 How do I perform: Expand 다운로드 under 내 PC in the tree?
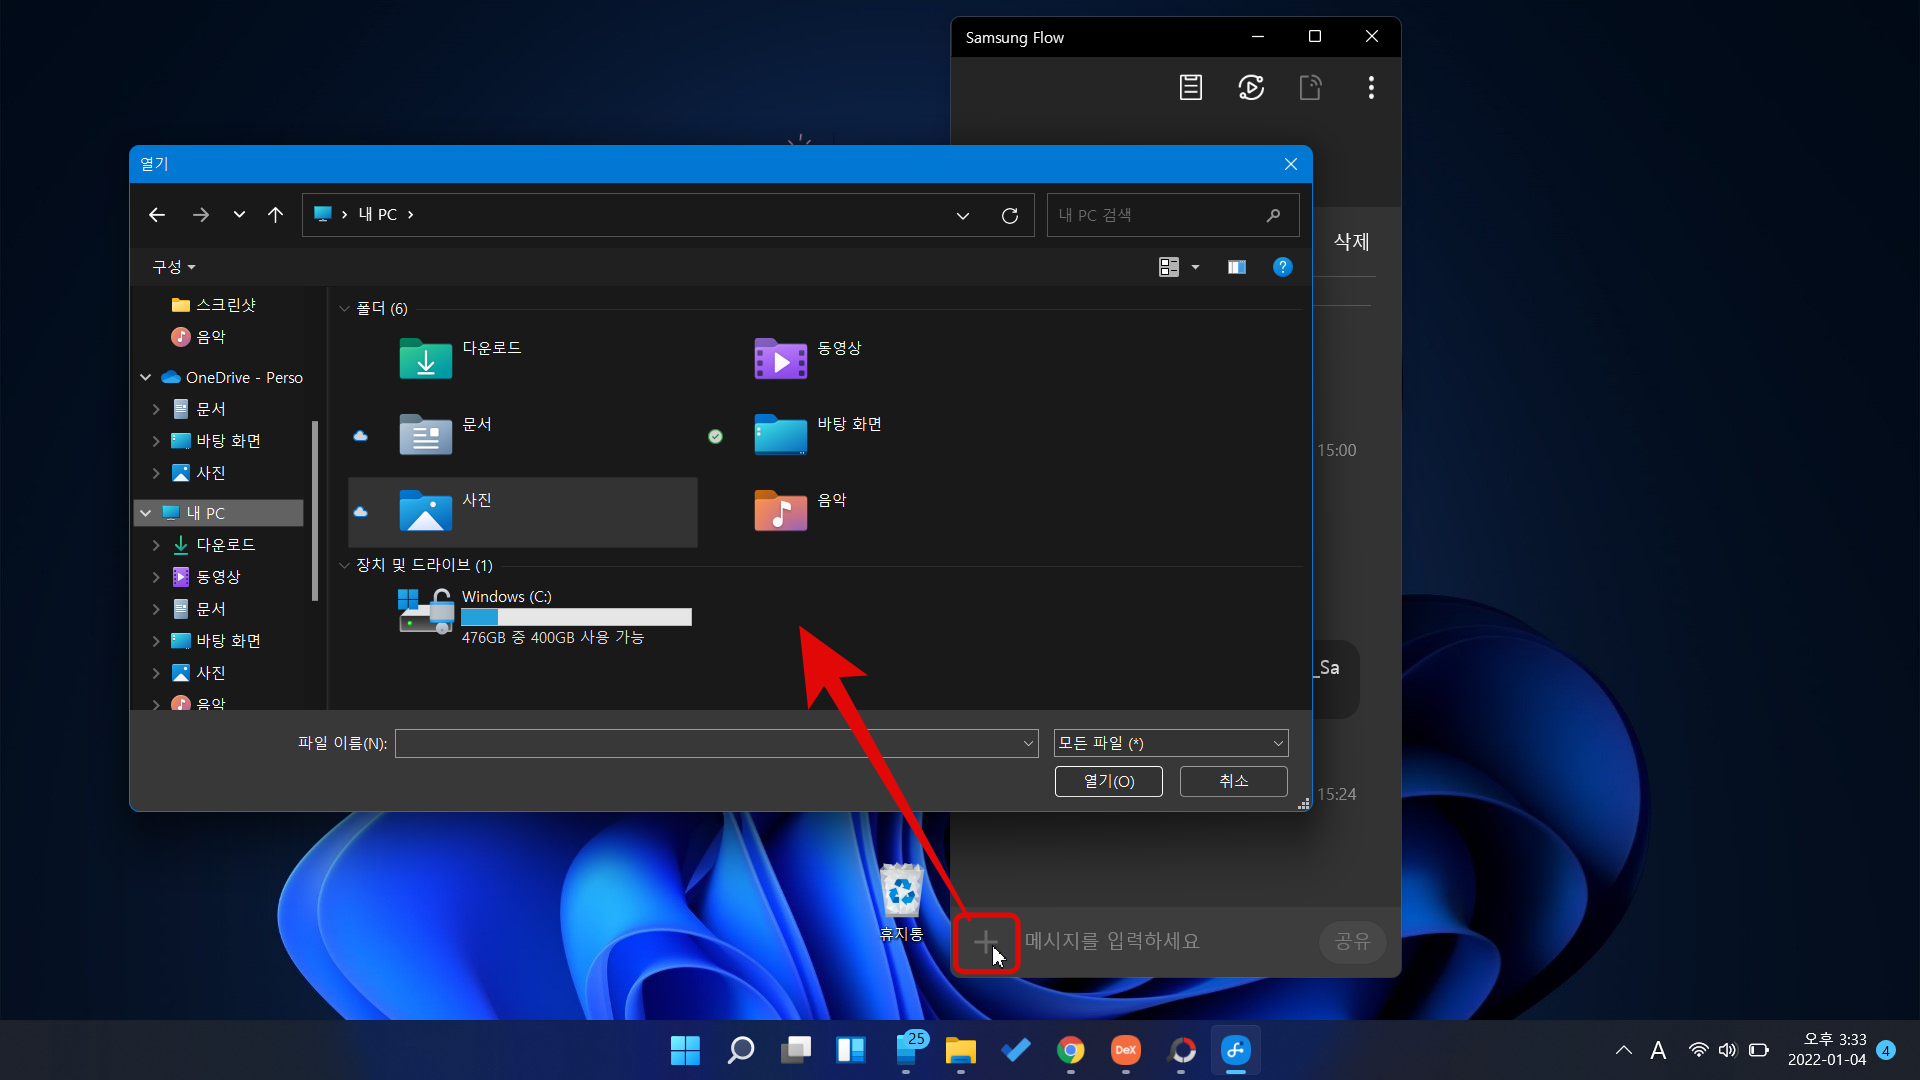tap(156, 545)
